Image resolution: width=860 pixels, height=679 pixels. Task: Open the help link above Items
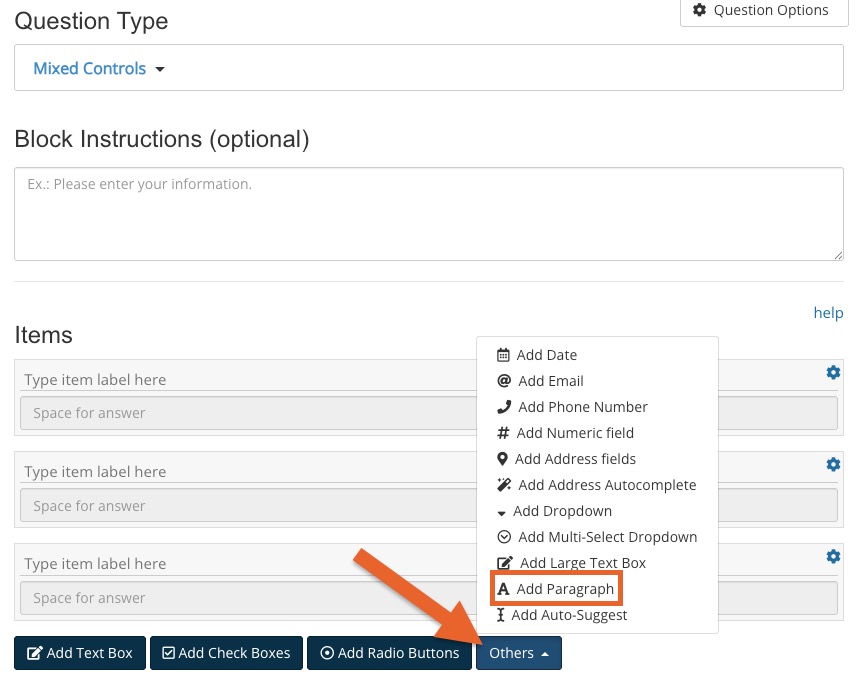pyautogui.click(x=828, y=313)
